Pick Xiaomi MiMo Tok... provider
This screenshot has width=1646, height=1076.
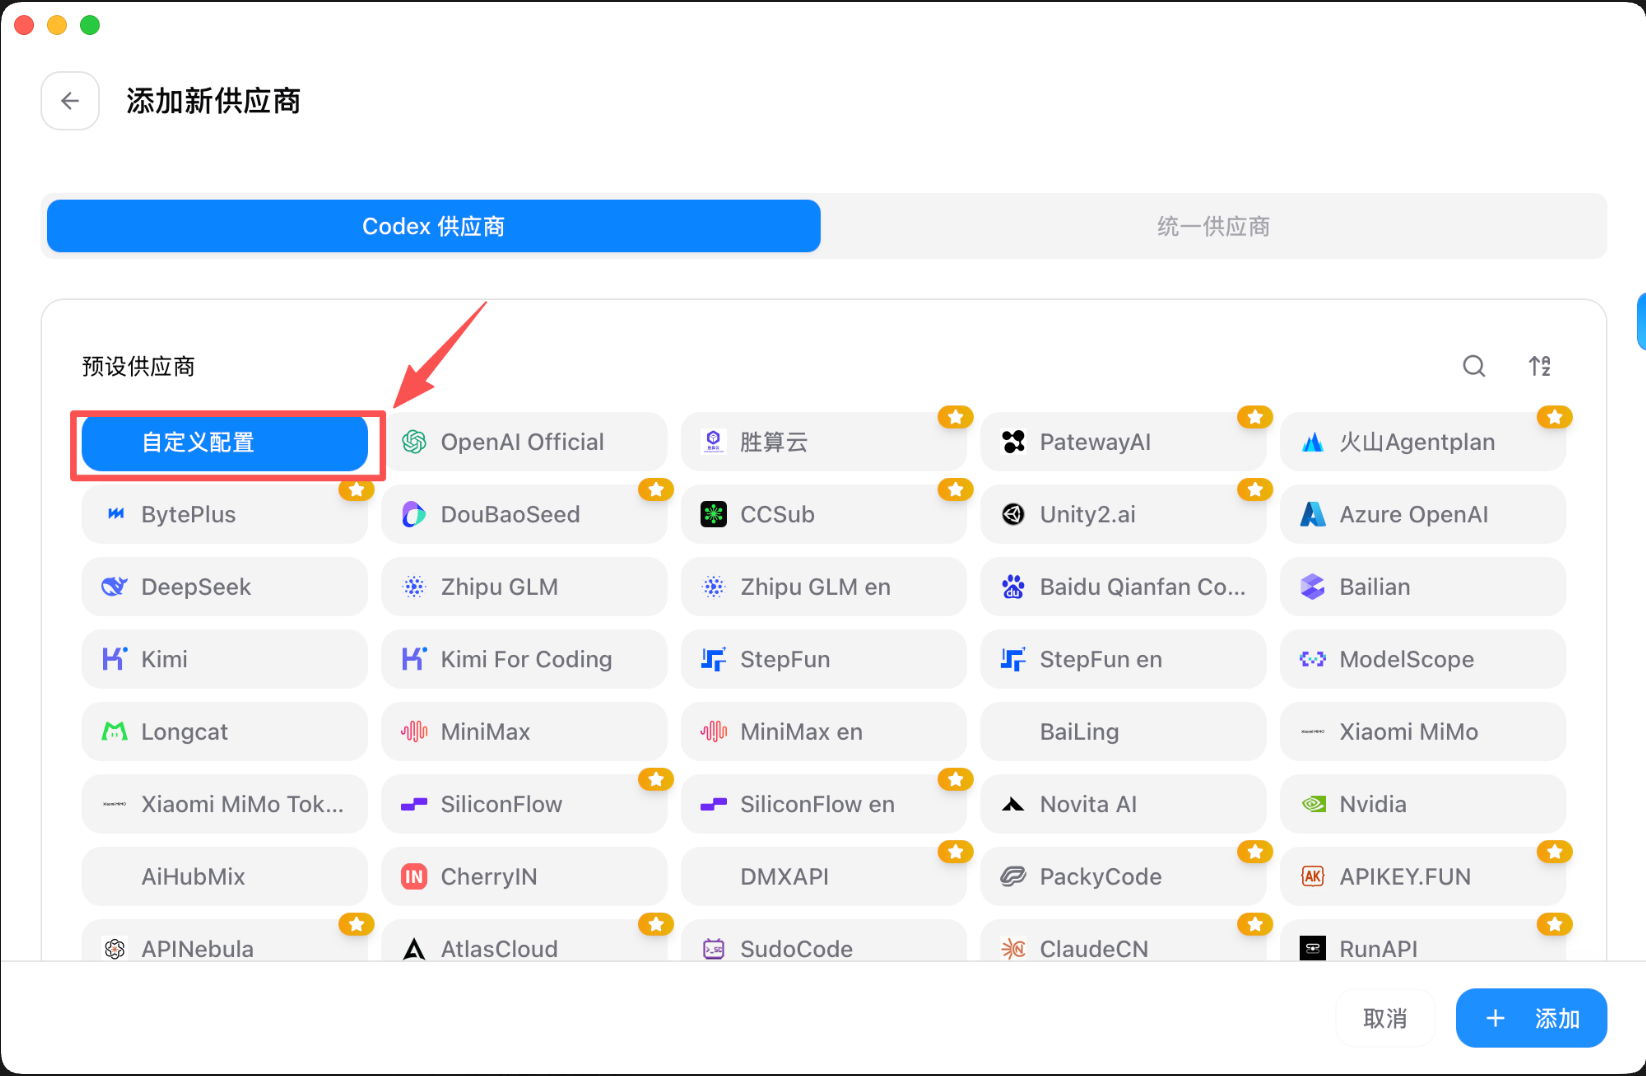(x=225, y=804)
